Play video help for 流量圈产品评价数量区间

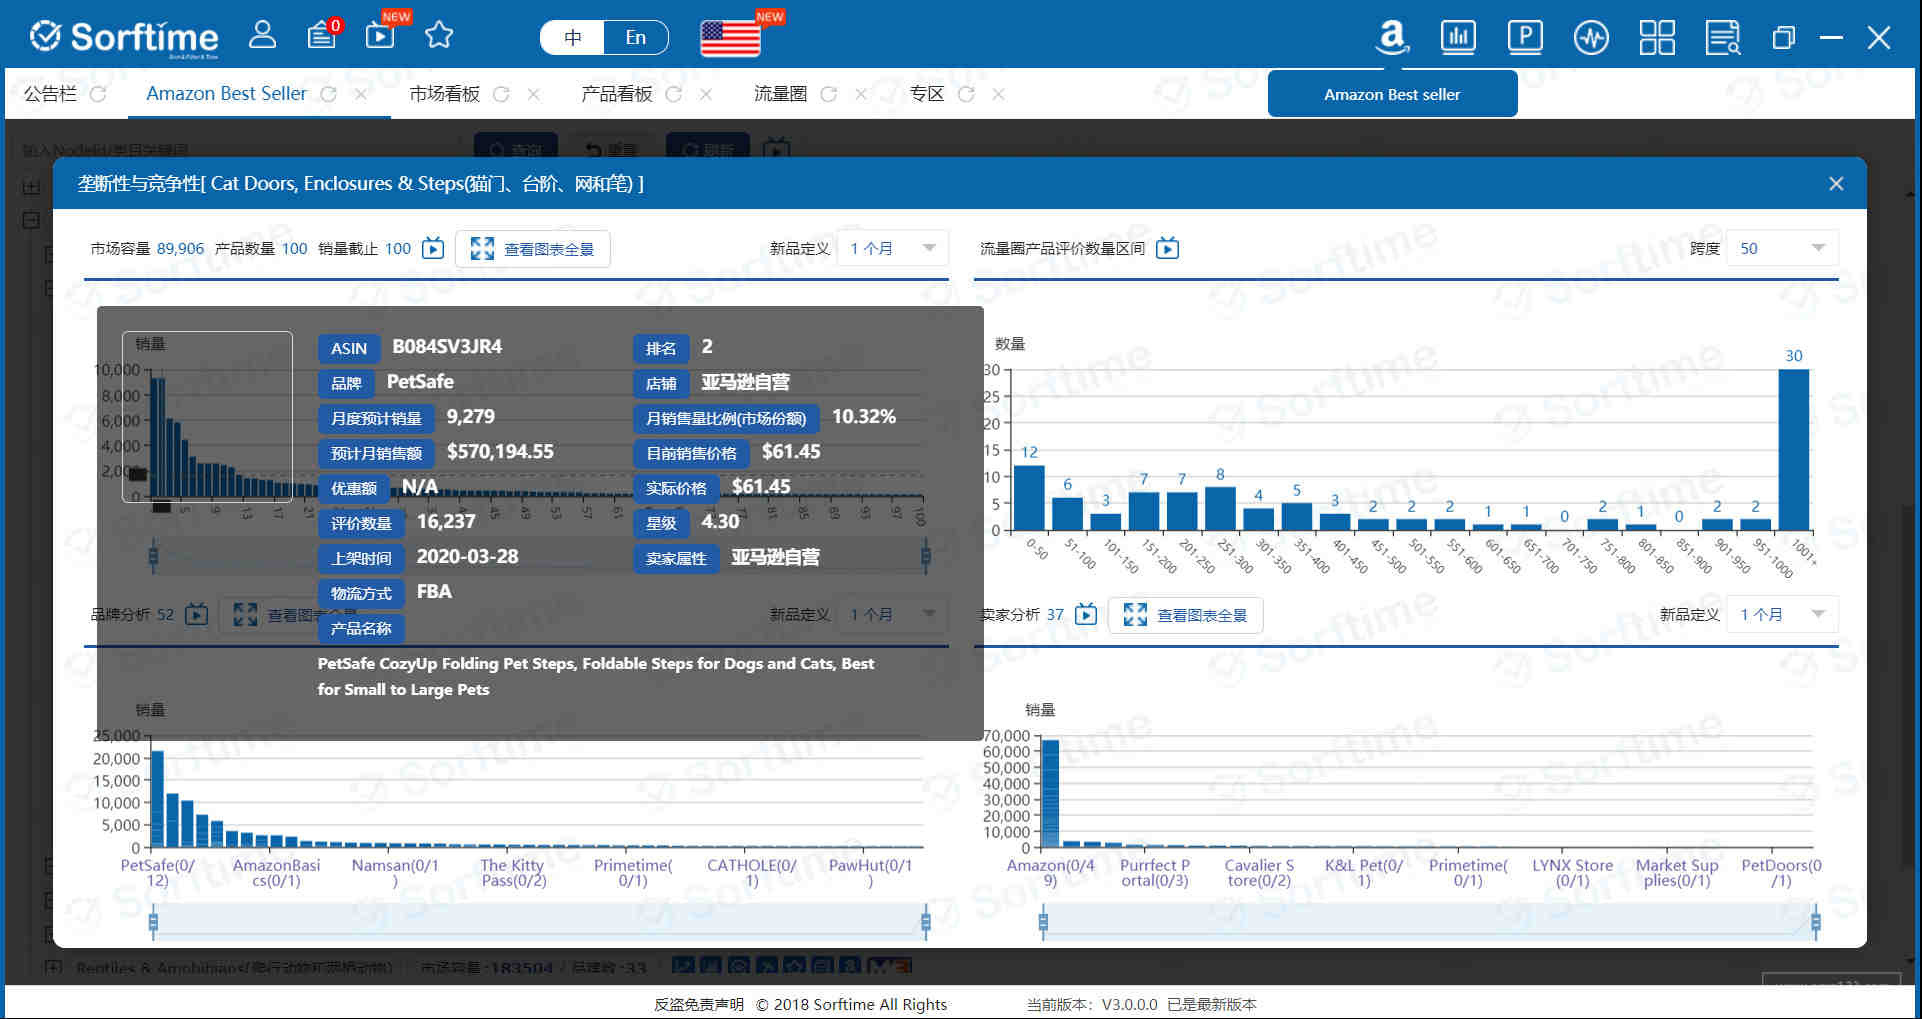point(1167,248)
